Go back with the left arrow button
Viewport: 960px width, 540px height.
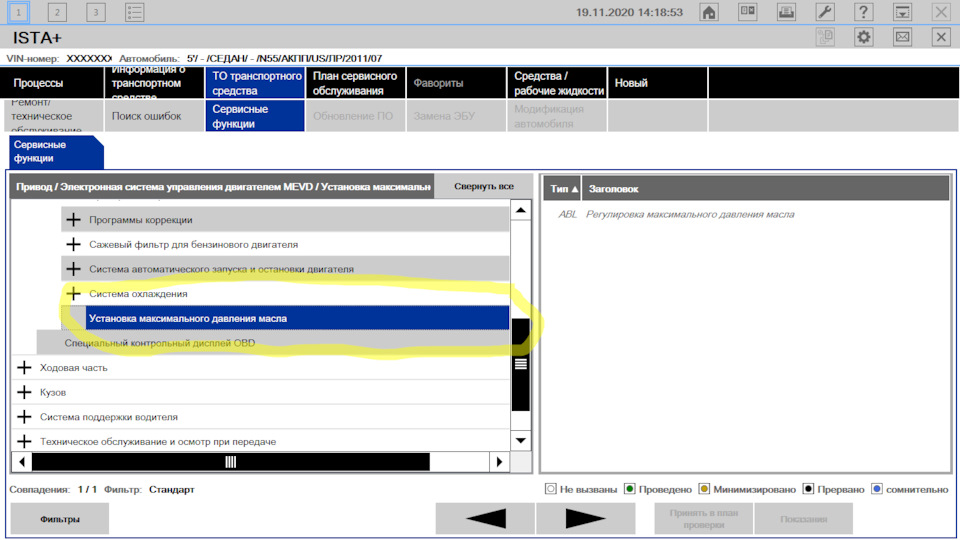485,519
